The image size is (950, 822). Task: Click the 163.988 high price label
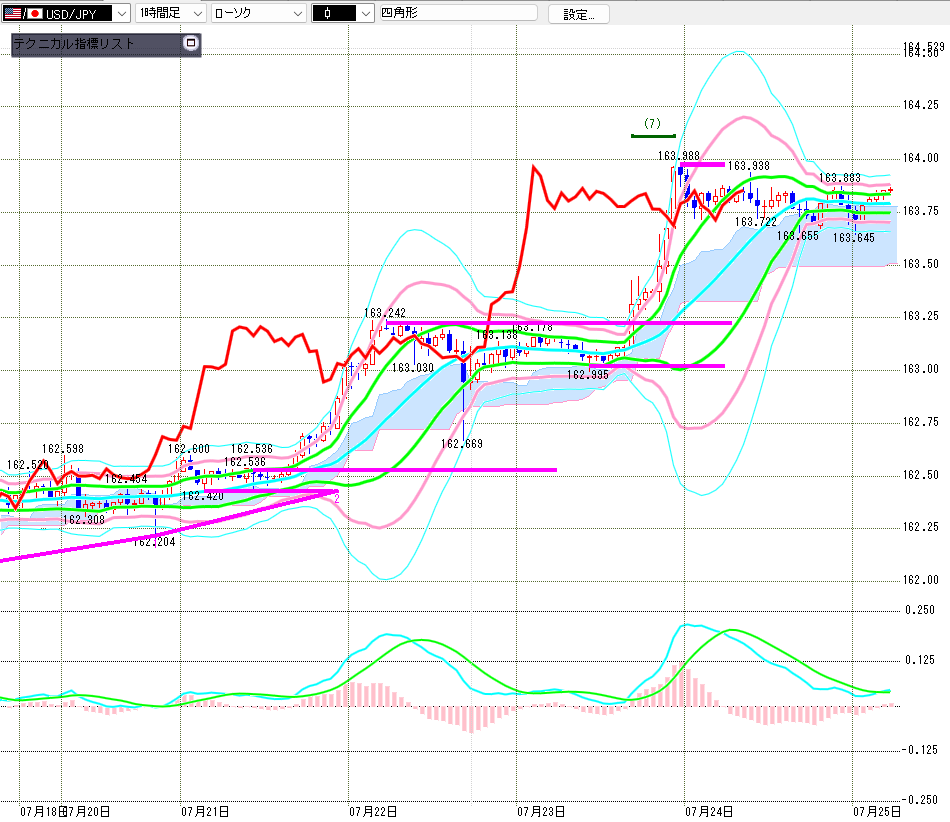pyautogui.click(x=679, y=156)
